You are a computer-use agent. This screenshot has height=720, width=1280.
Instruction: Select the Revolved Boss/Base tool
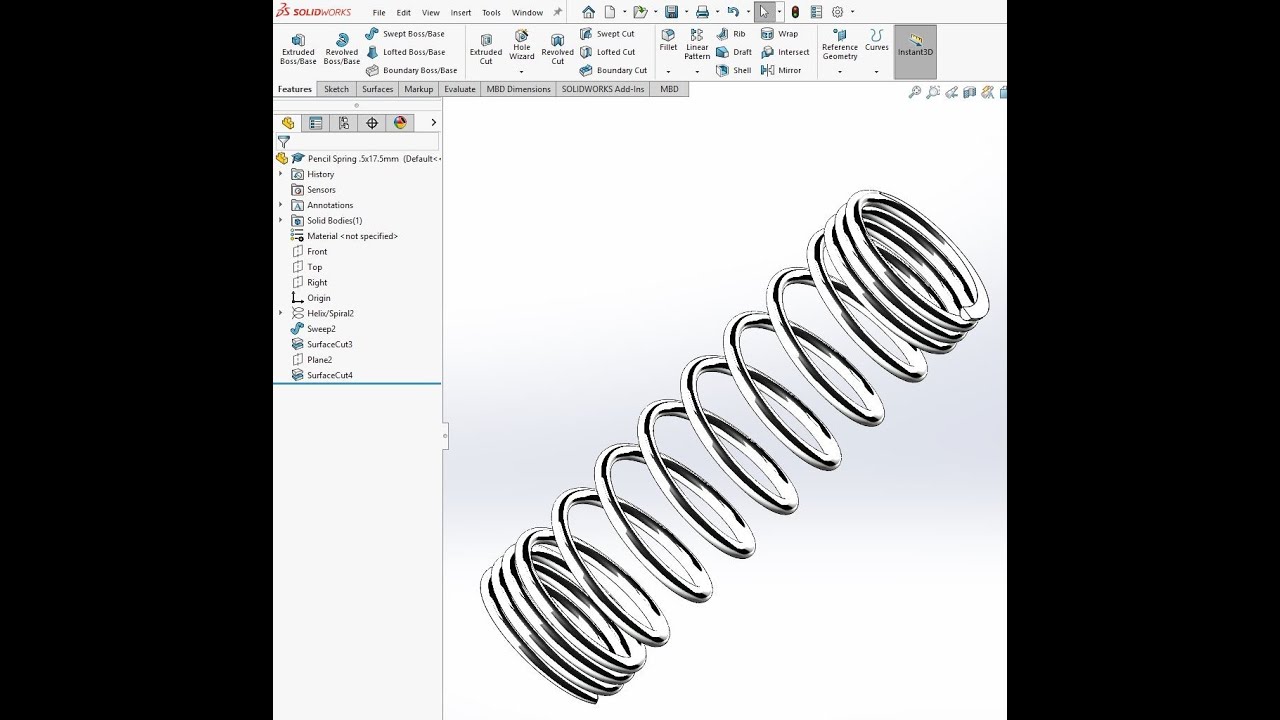click(x=341, y=48)
